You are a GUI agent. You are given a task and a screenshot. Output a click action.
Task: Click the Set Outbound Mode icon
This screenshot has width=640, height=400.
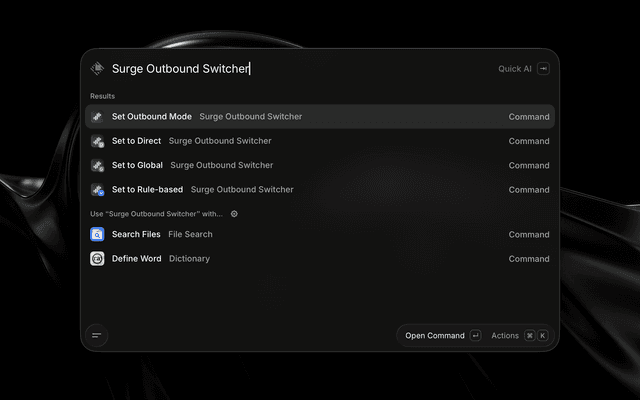coord(97,117)
